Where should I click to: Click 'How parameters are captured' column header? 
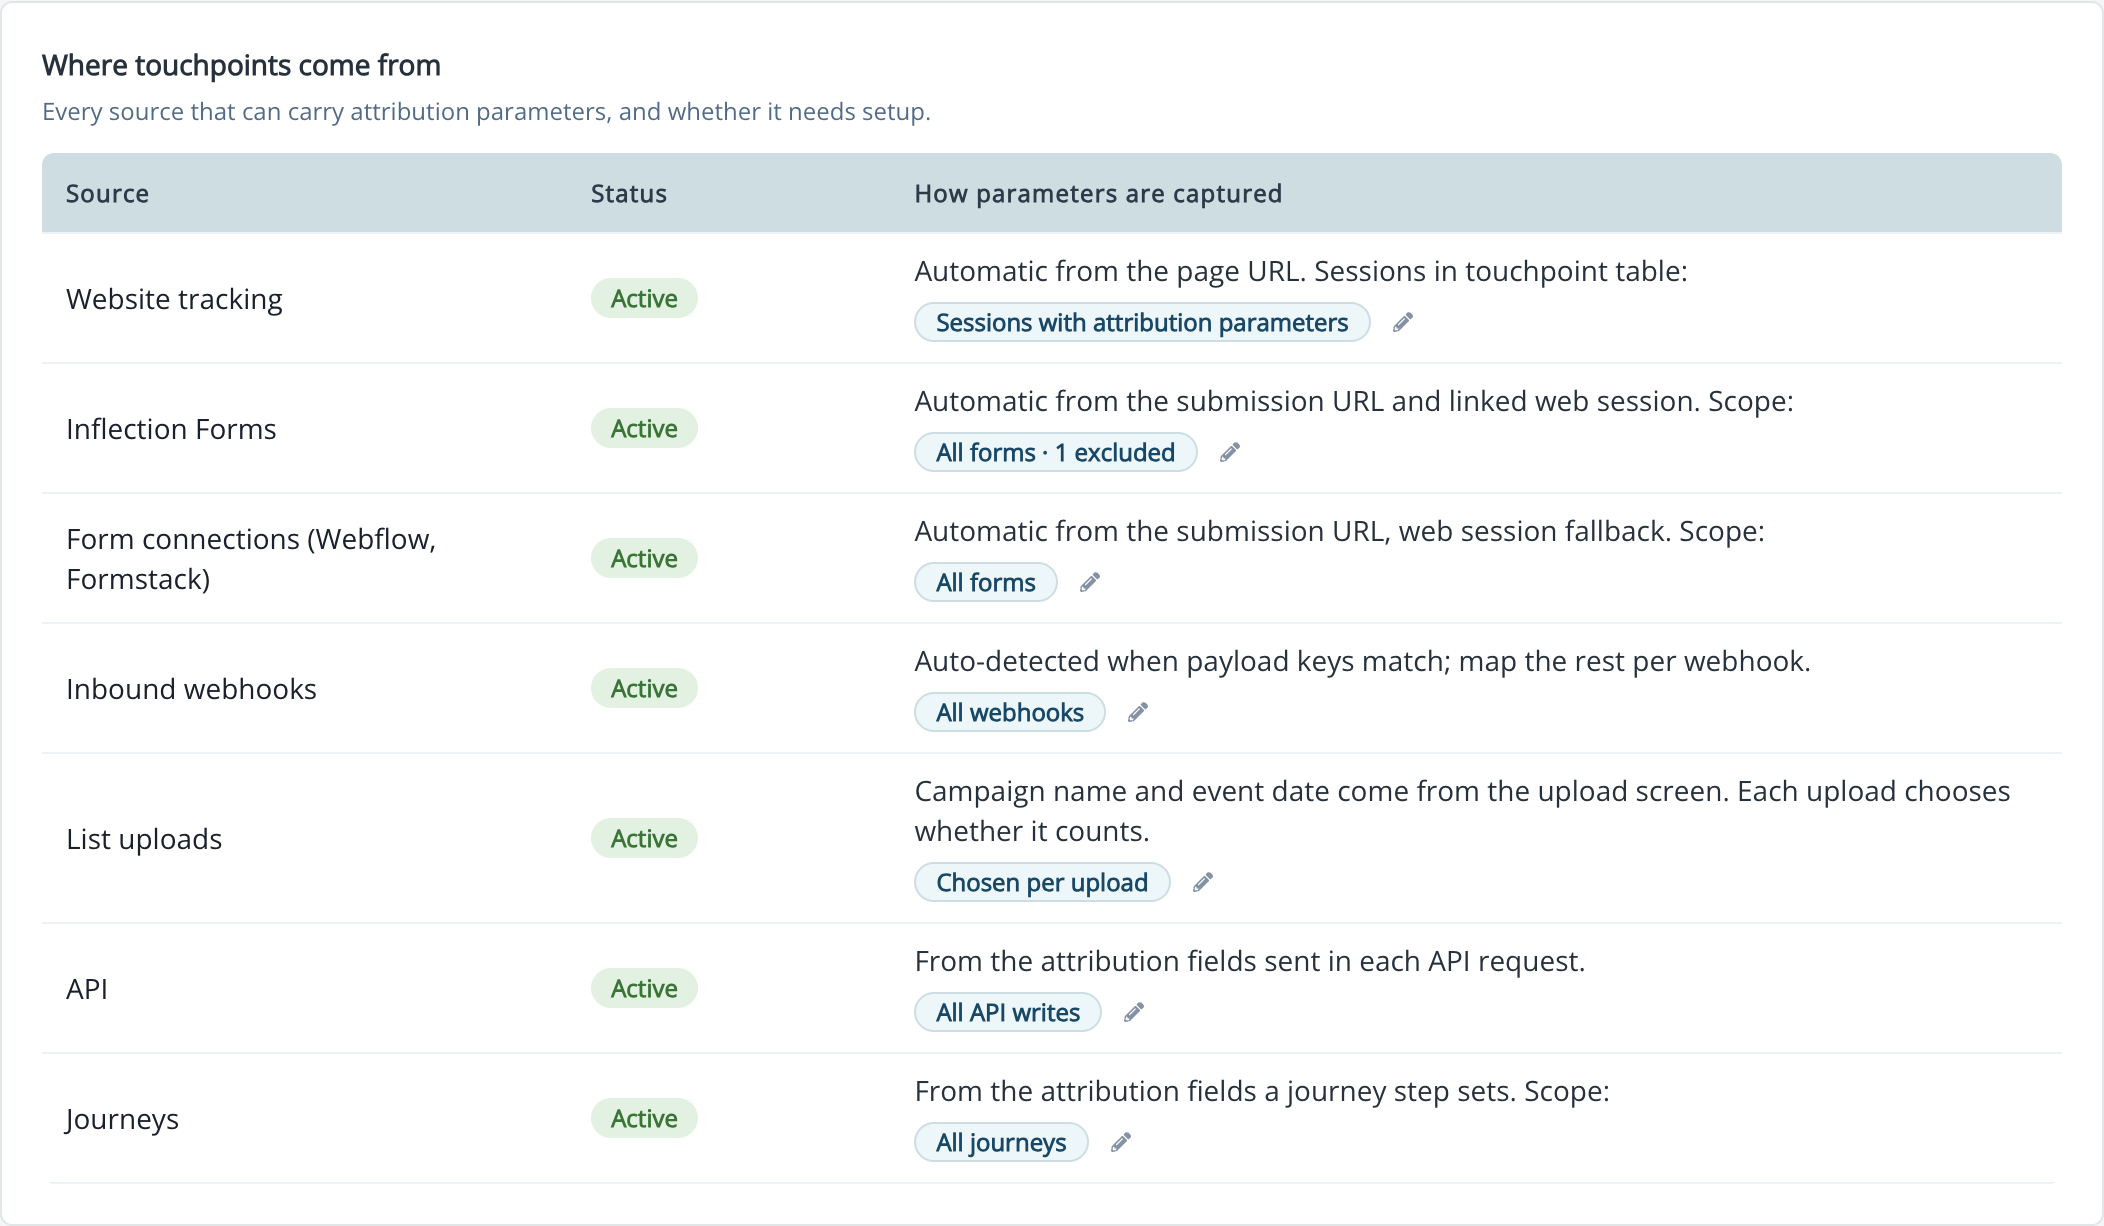click(1098, 193)
